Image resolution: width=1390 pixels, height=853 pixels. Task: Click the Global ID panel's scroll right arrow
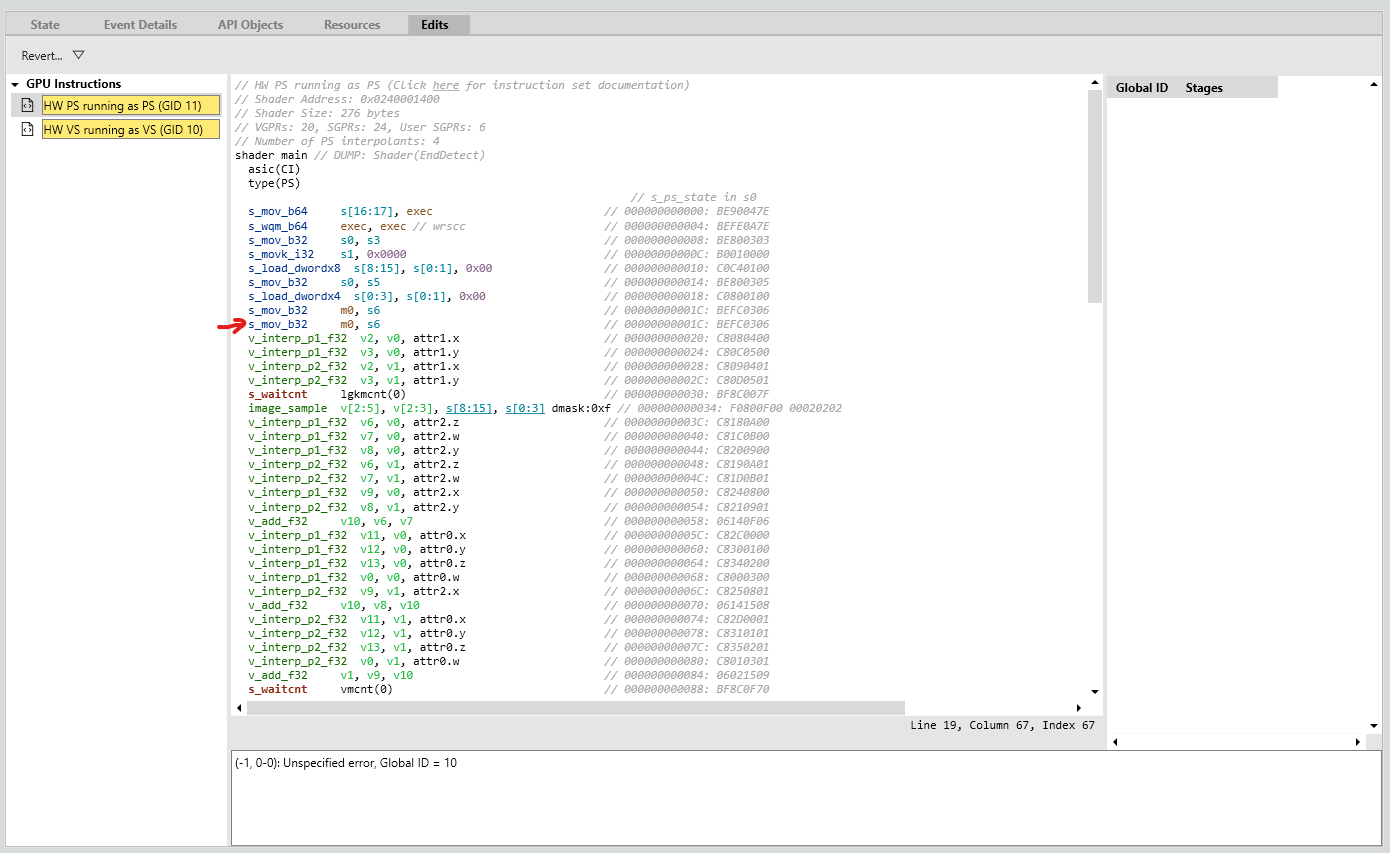coord(1358,742)
